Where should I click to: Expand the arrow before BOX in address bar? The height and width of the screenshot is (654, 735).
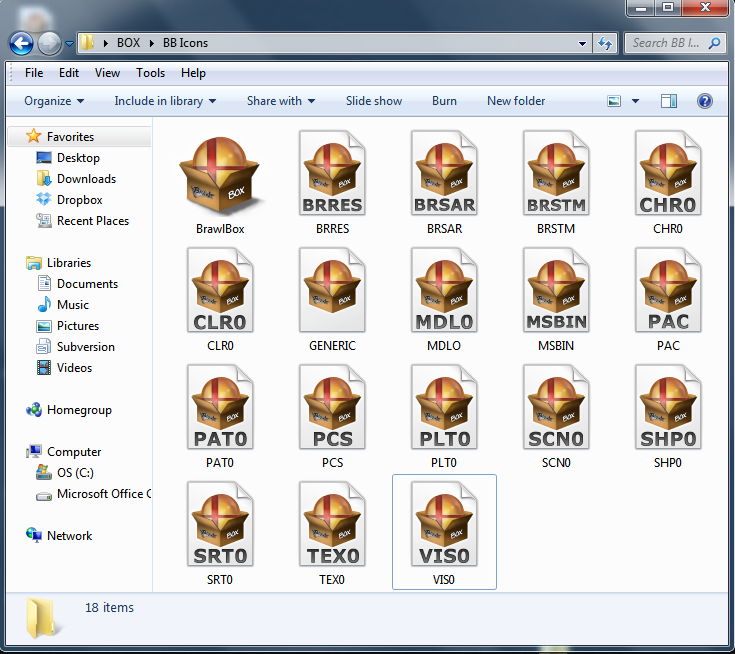[x=106, y=43]
